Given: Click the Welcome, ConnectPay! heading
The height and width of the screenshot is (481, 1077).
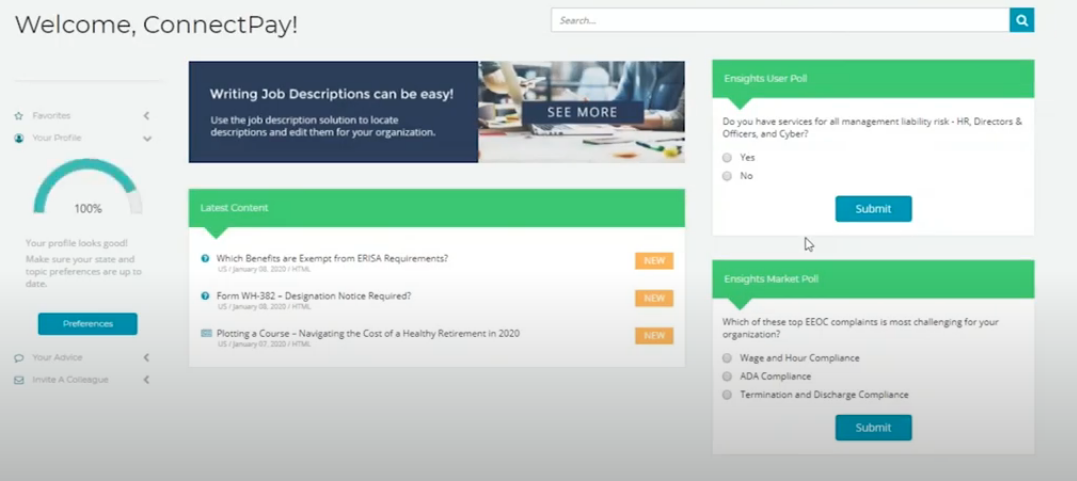Looking at the screenshot, I should 157,24.
